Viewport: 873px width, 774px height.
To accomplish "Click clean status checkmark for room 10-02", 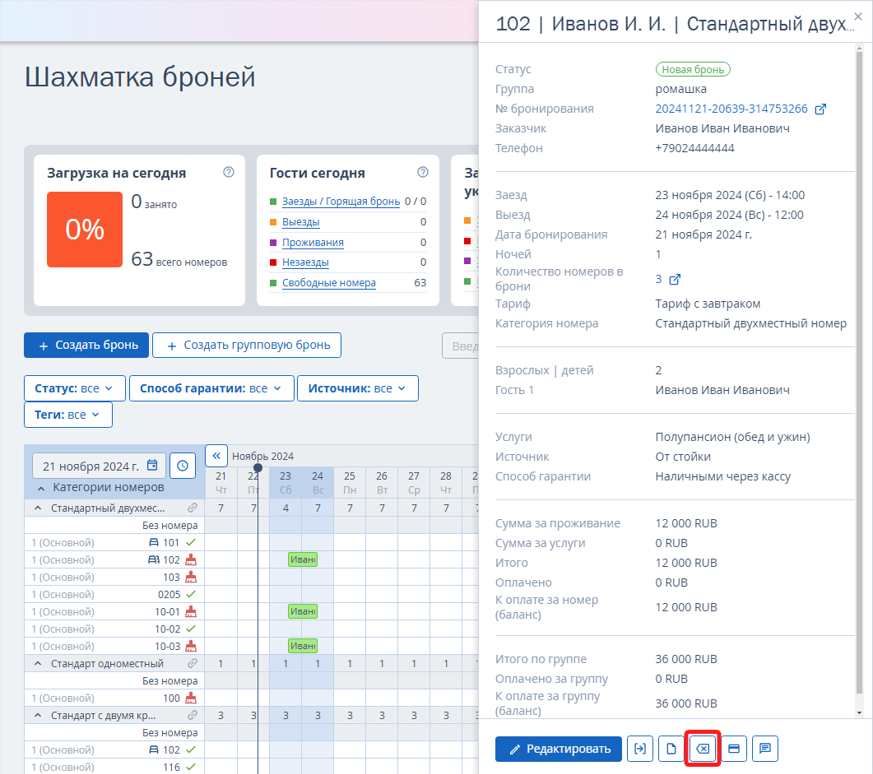I will (x=191, y=629).
